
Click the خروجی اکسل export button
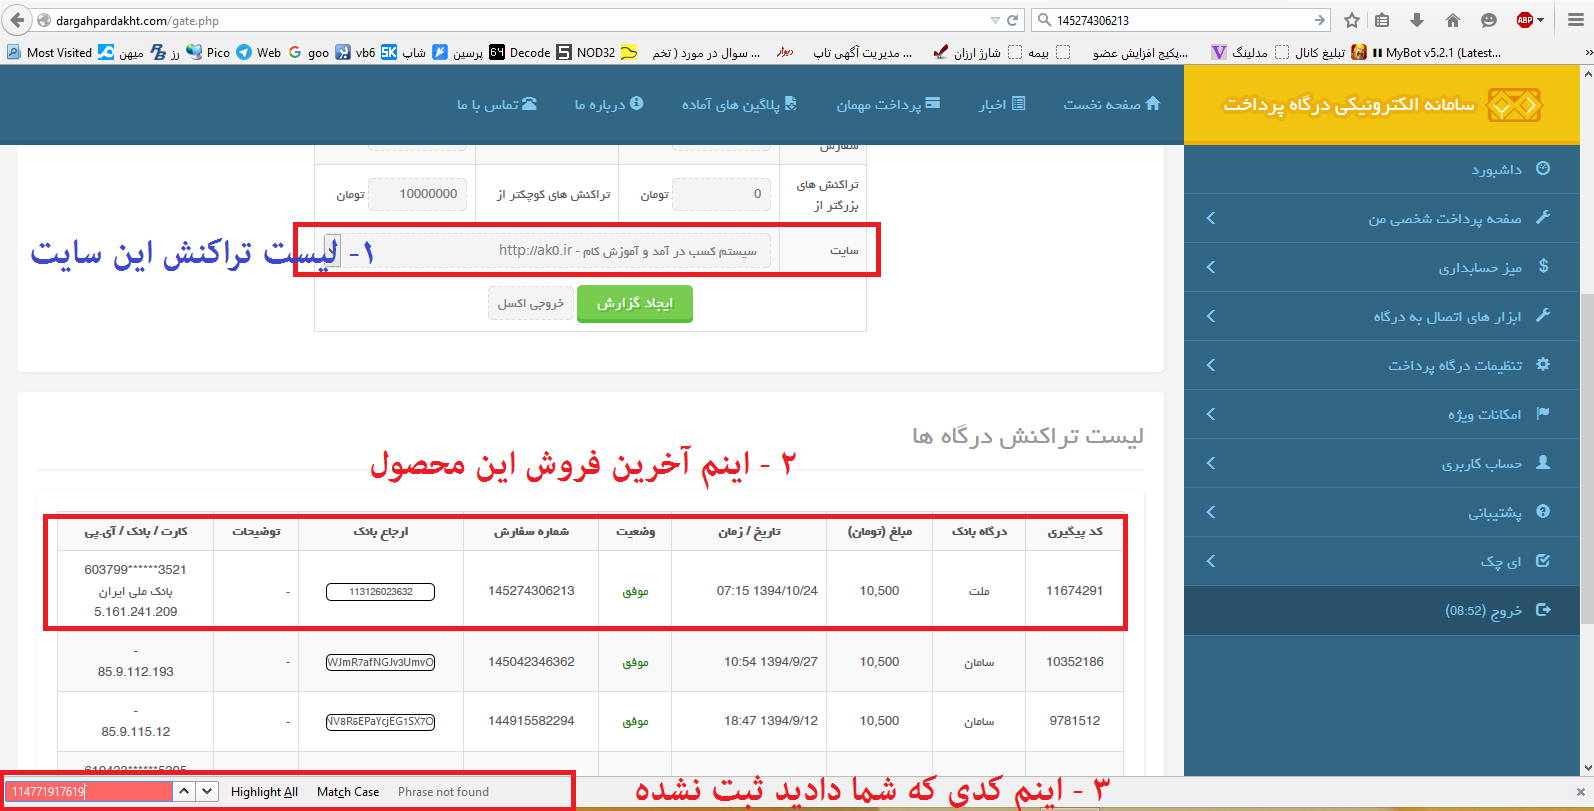point(531,303)
